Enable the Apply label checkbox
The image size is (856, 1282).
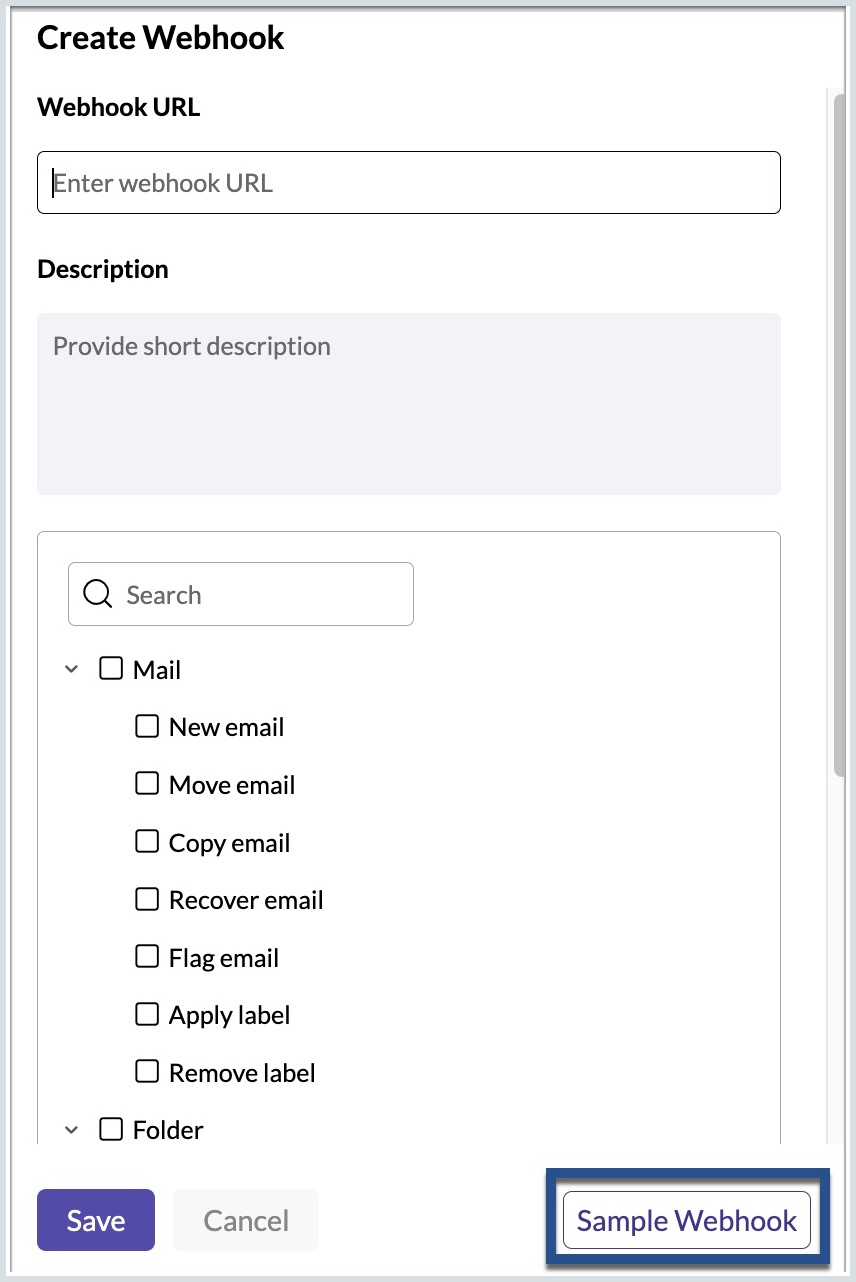pyautogui.click(x=147, y=1014)
